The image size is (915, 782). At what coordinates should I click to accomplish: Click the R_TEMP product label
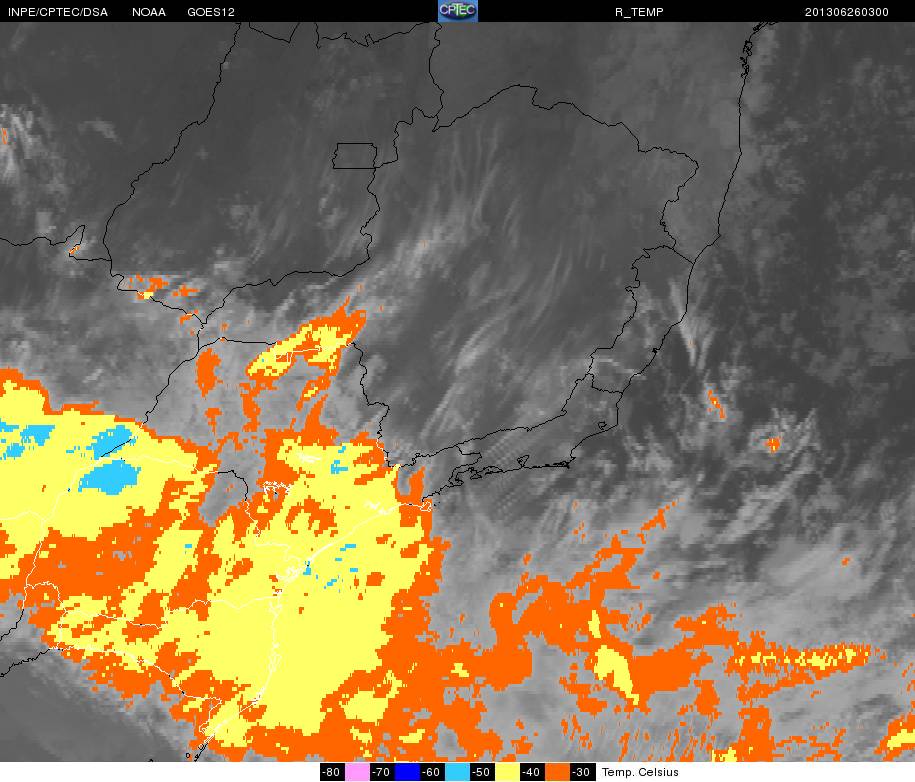point(639,12)
